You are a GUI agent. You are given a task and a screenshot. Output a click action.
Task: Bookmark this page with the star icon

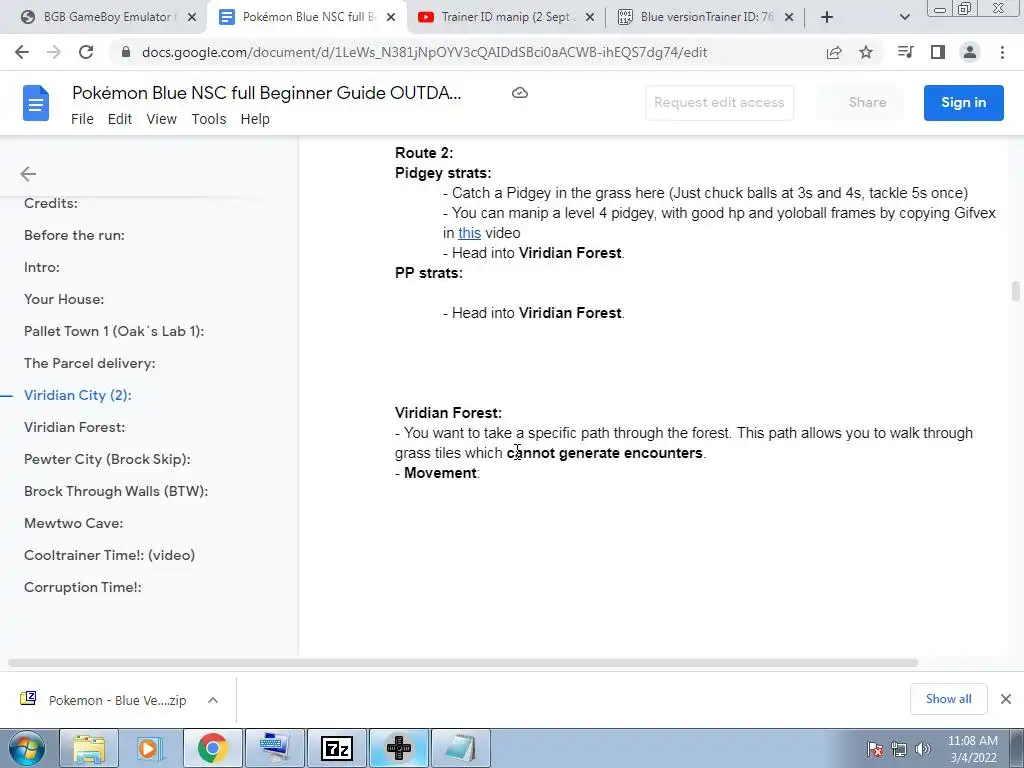click(866, 52)
